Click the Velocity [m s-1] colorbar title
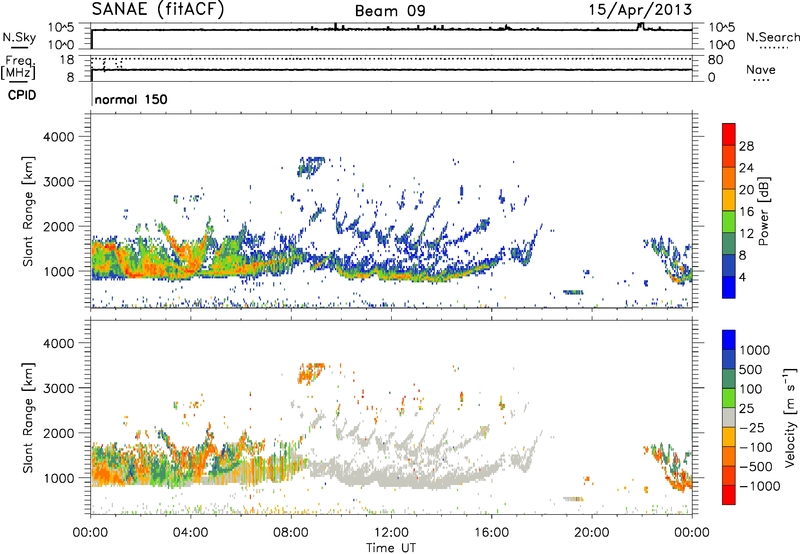The image size is (800, 554). [x=790, y=417]
